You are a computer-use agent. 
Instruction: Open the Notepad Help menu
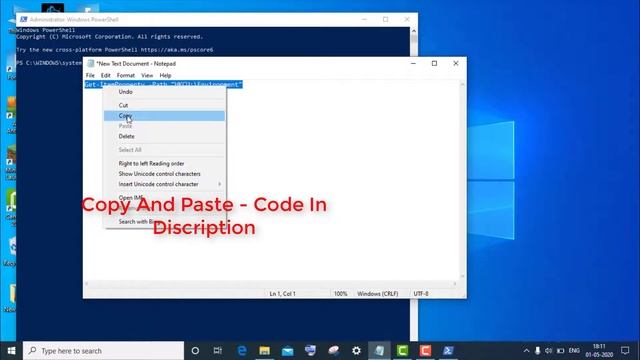coord(165,76)
